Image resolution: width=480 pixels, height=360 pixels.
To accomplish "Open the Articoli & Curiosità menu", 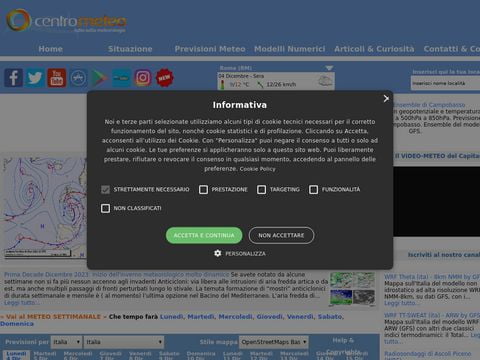I will (374, 49).
